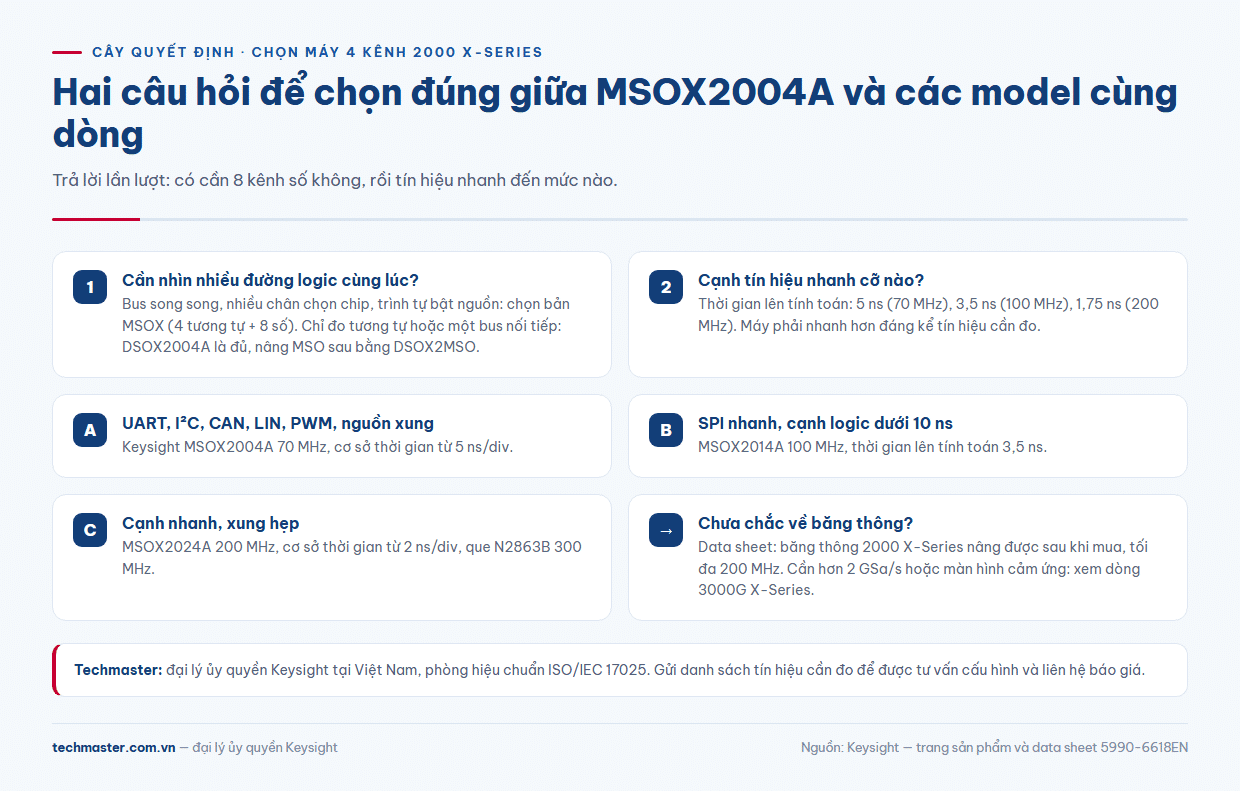The height and width of the screenshot is (791, 1240).
Task: Click the paragraph starting "MSOX2024A 200 MHz"
Action: pos(352,558)
